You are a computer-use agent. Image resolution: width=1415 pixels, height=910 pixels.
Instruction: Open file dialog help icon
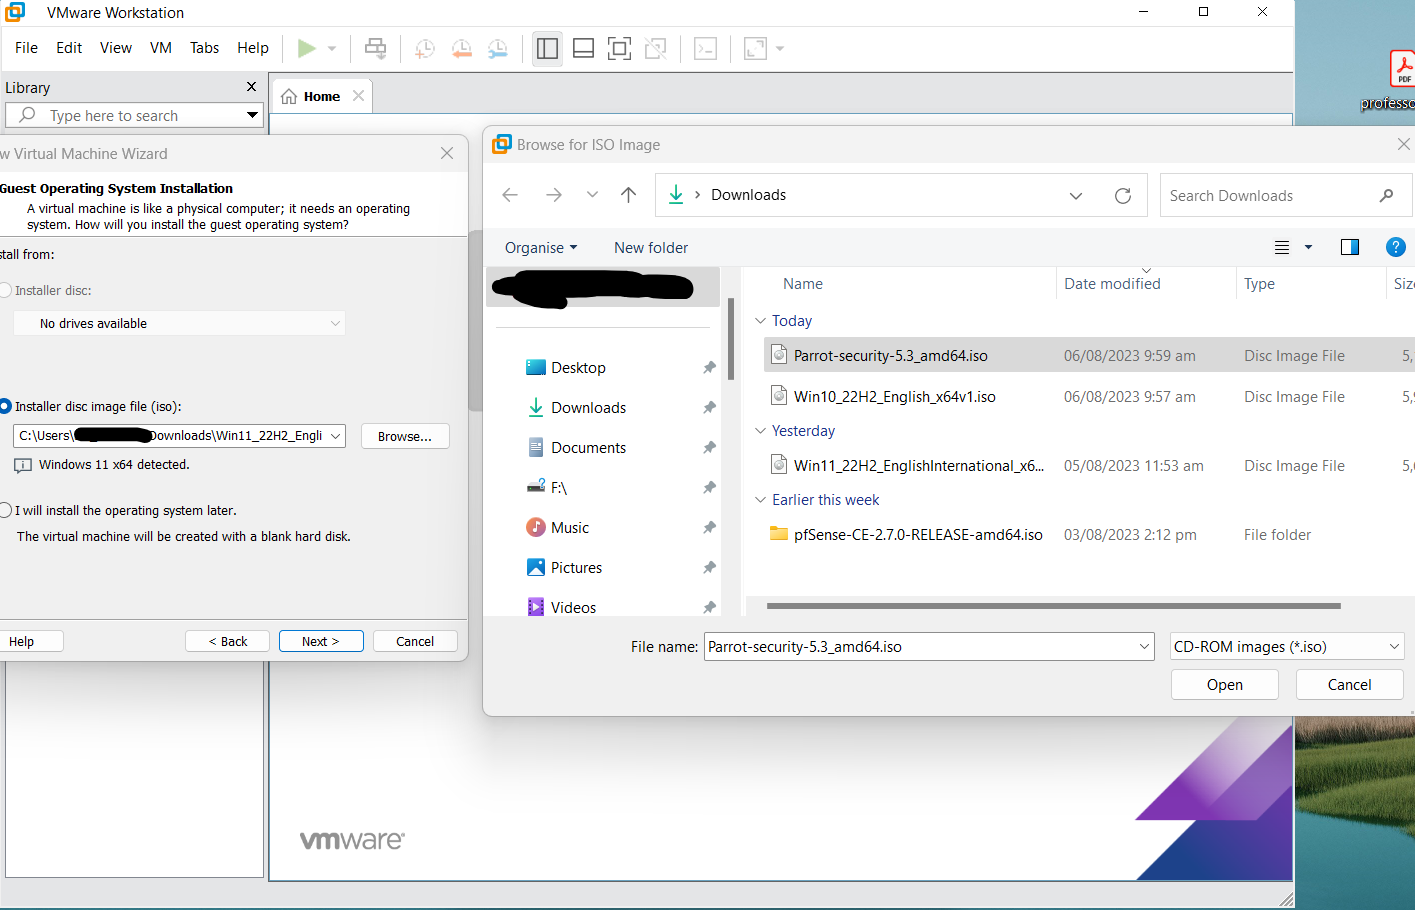click(x=1396, y=247)
